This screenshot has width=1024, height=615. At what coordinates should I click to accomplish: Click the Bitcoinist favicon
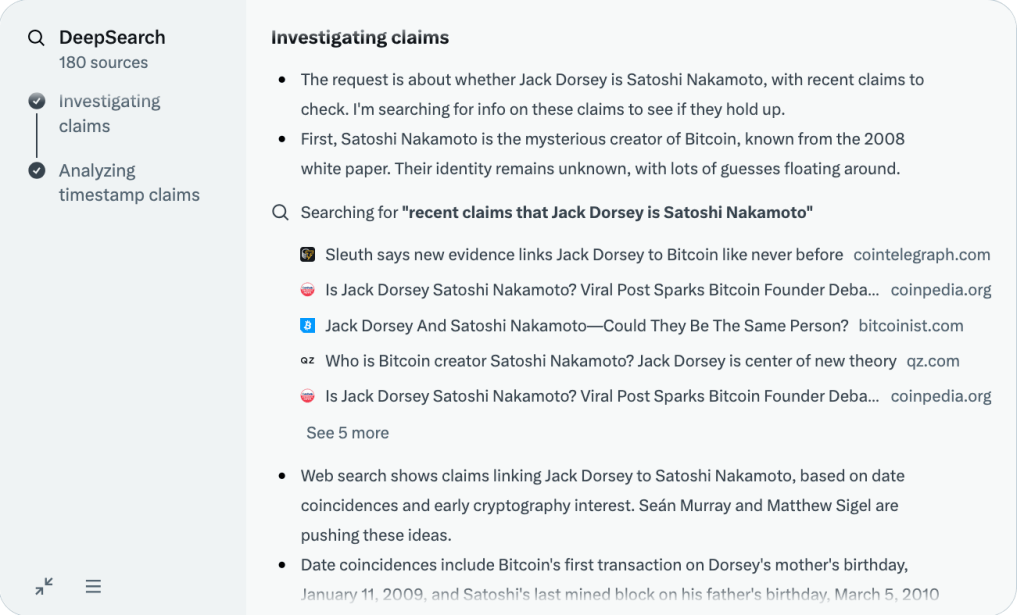pos(308,326)
